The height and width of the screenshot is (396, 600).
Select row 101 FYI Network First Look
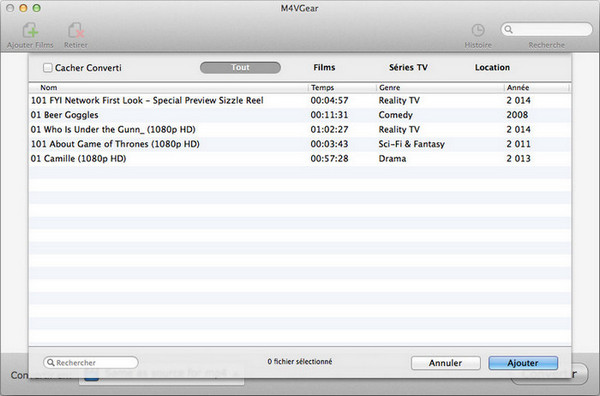coord(300,101)
